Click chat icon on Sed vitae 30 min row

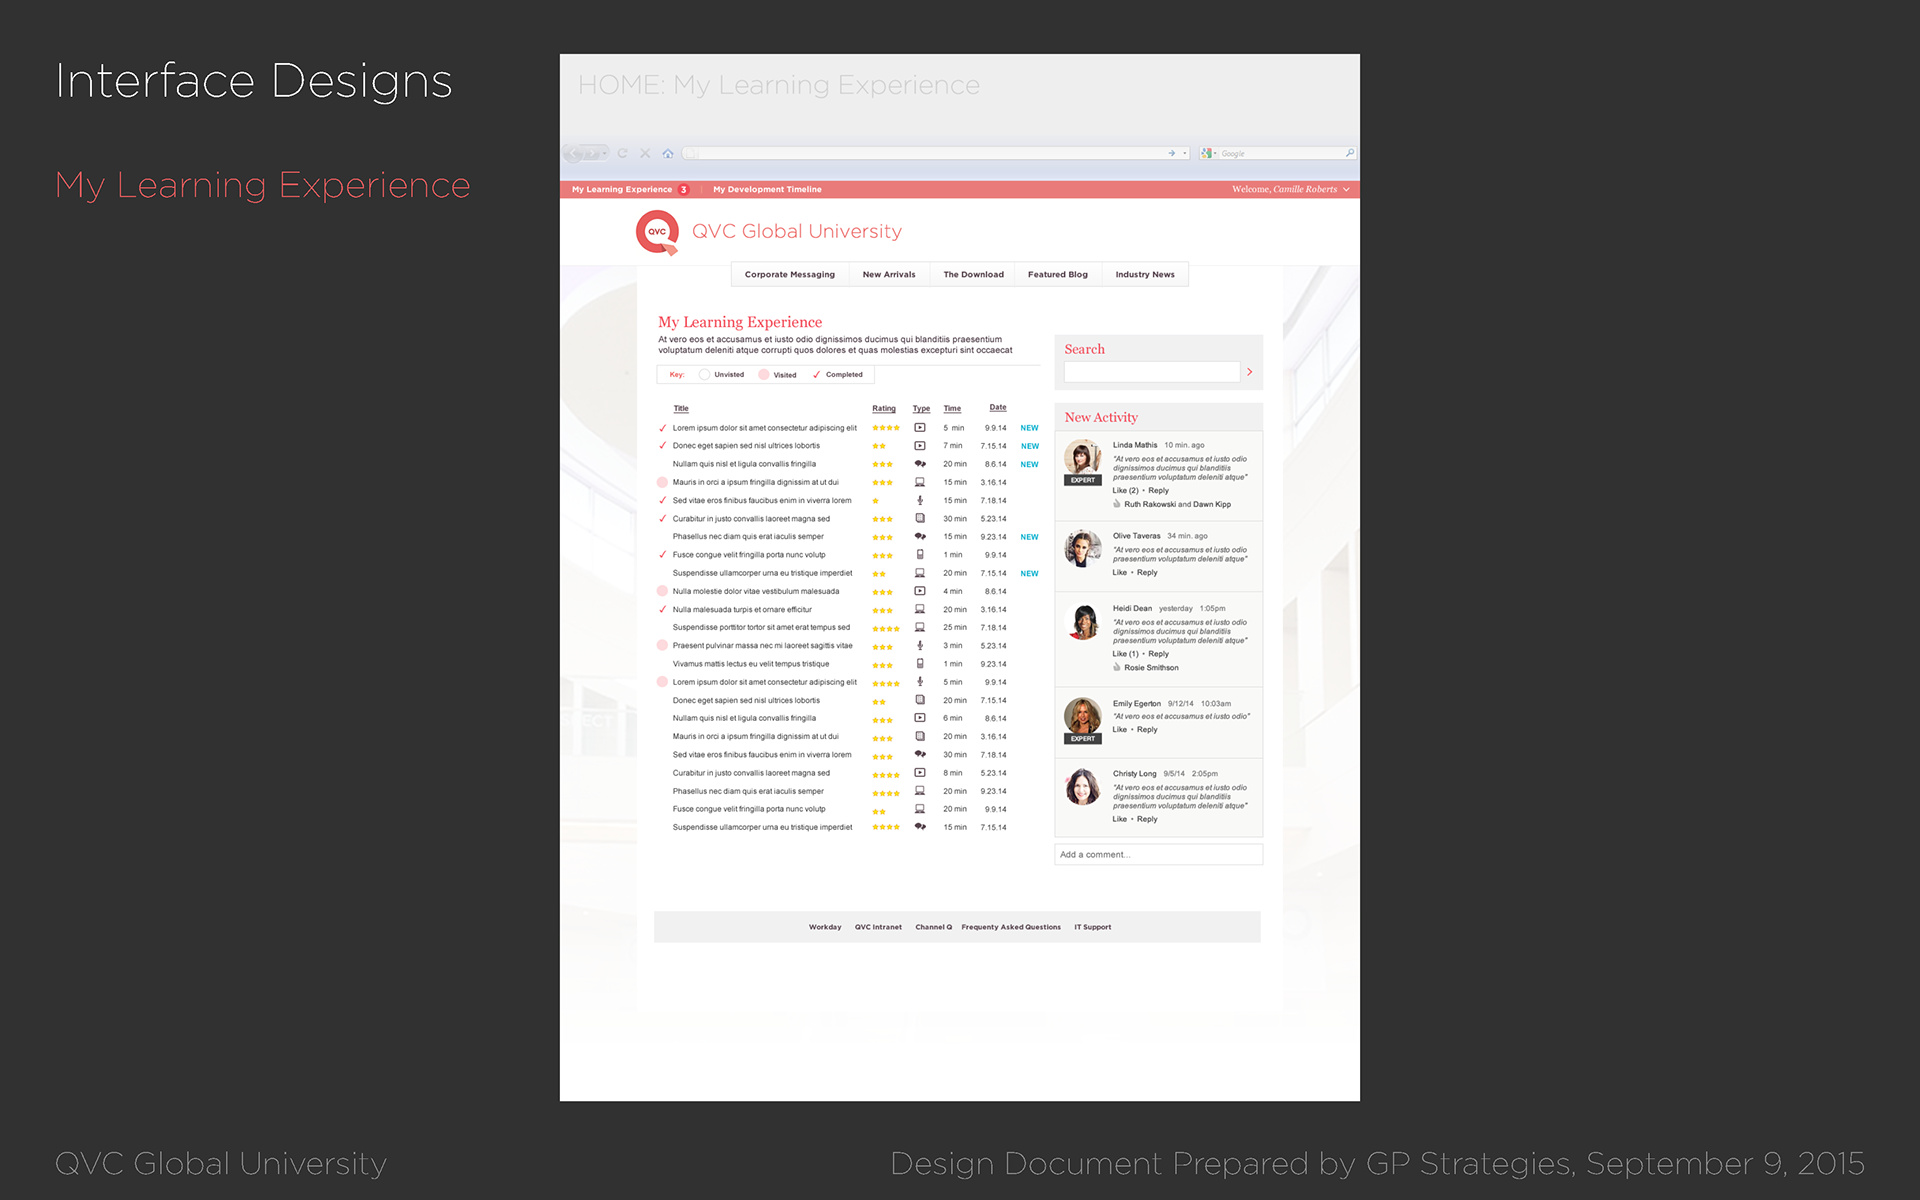point(920,755)
